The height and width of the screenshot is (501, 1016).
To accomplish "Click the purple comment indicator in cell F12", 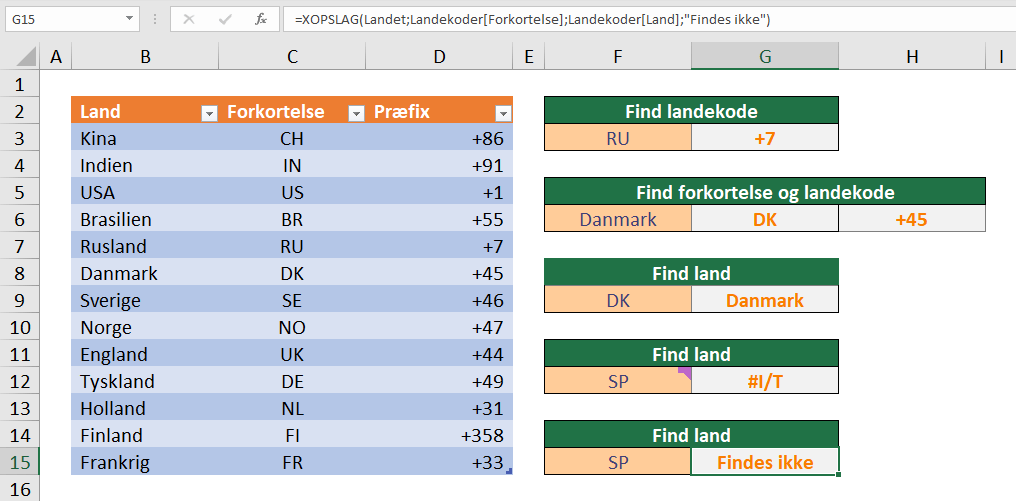I will [685, 373].
